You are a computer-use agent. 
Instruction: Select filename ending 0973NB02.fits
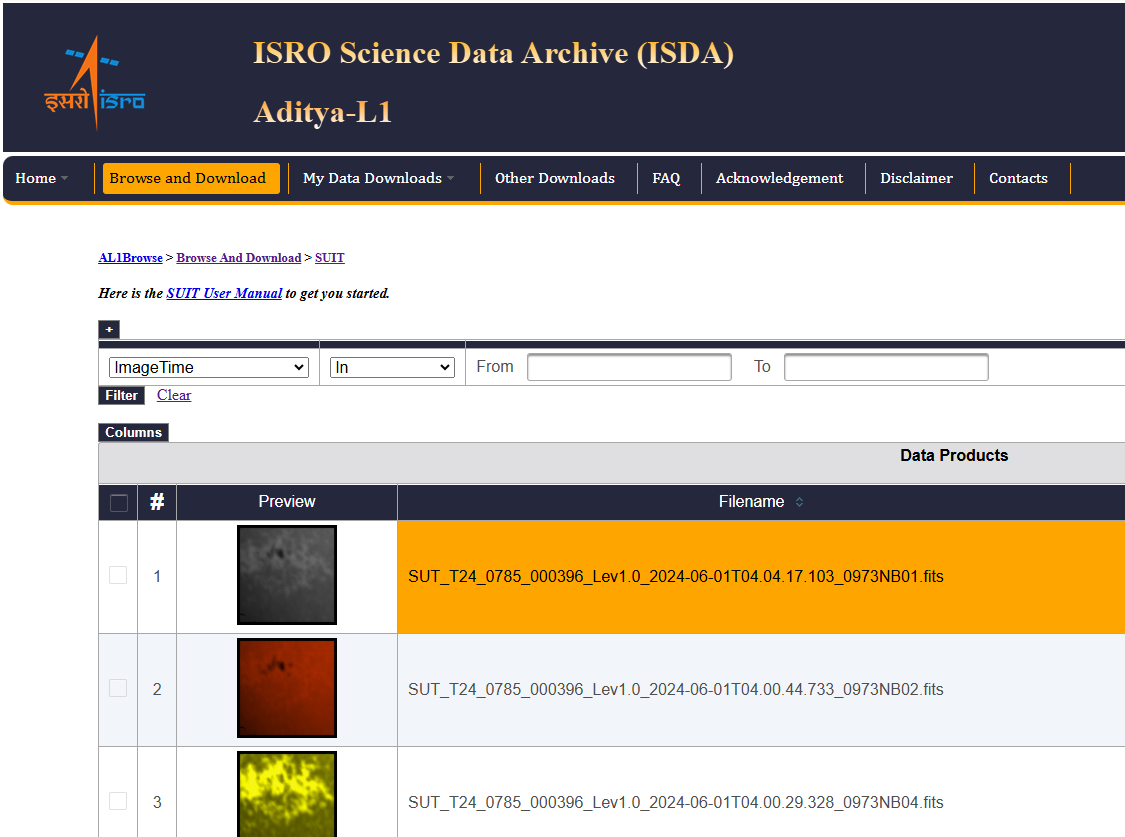tap(676, 689)
